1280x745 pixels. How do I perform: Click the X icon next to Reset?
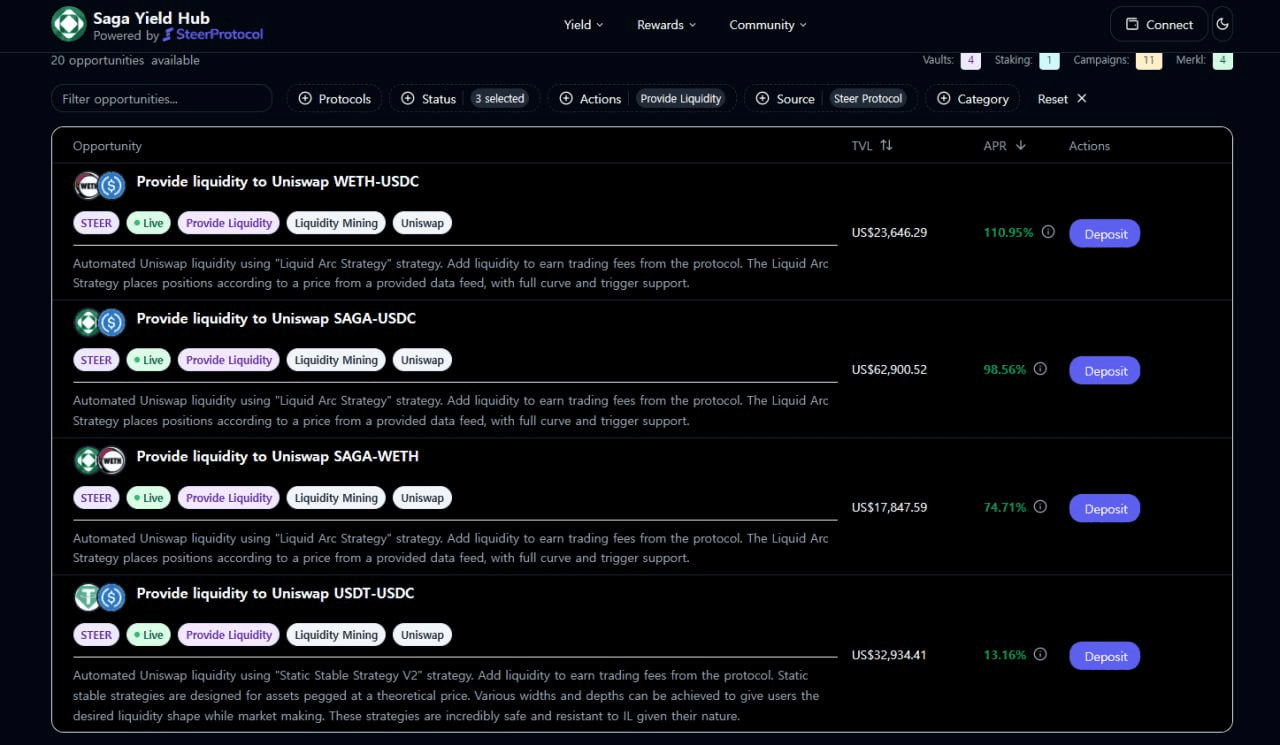1082,98
